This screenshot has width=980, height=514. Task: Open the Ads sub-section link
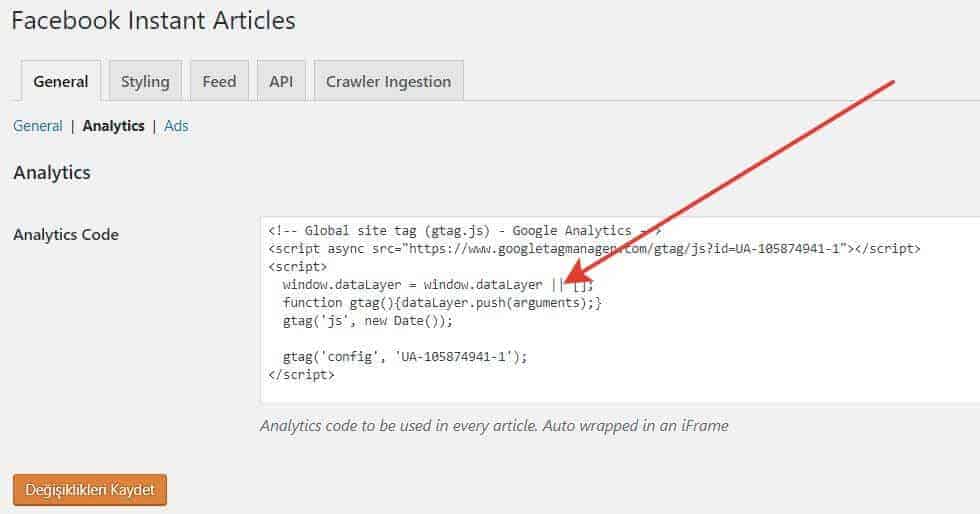click(x=176, y=126)
